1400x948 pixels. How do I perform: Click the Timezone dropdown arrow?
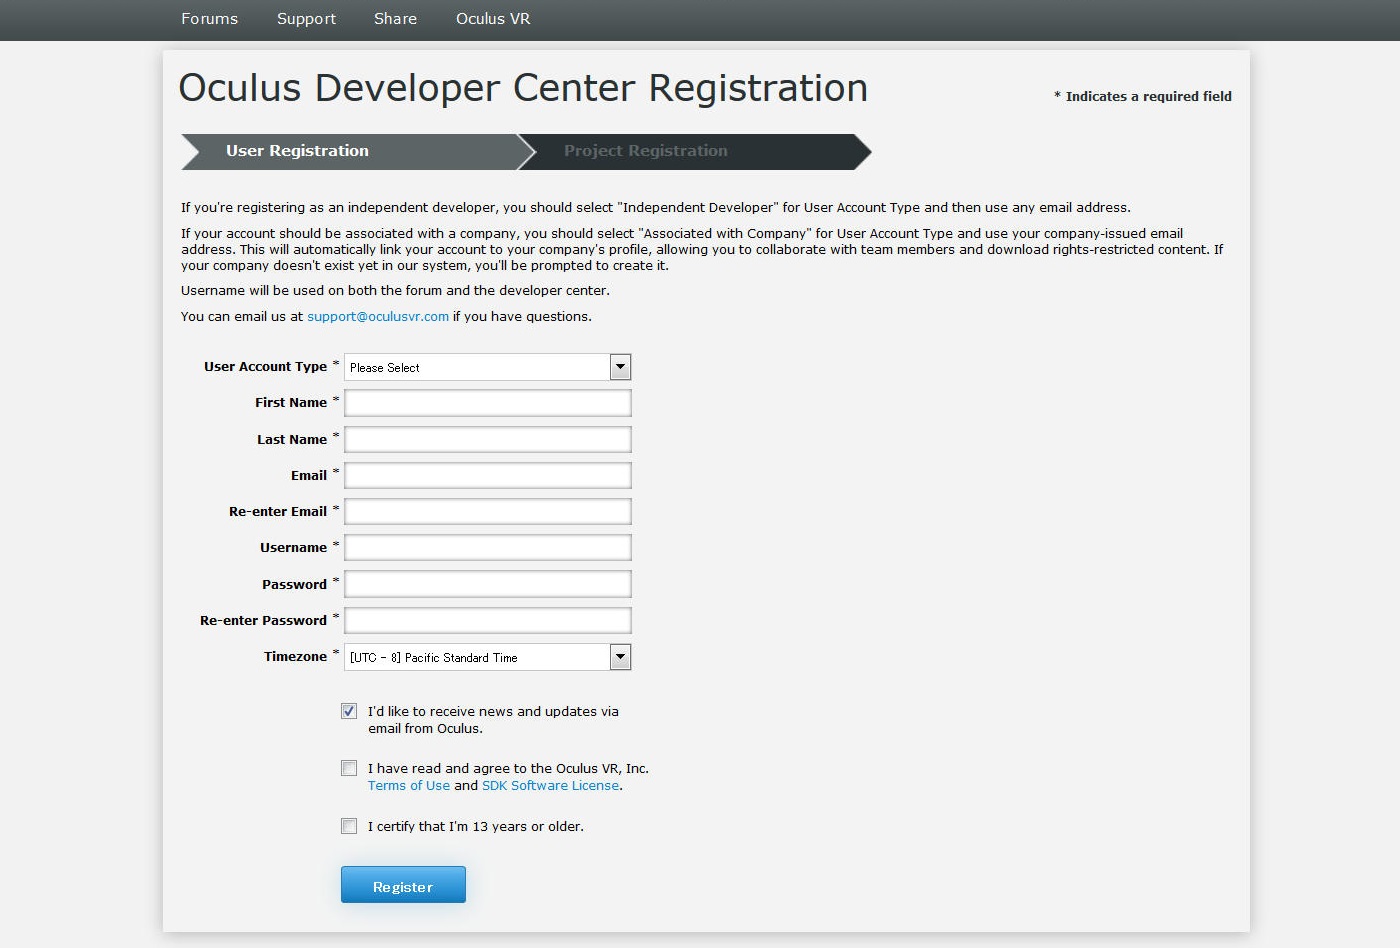tap(620, 657)
